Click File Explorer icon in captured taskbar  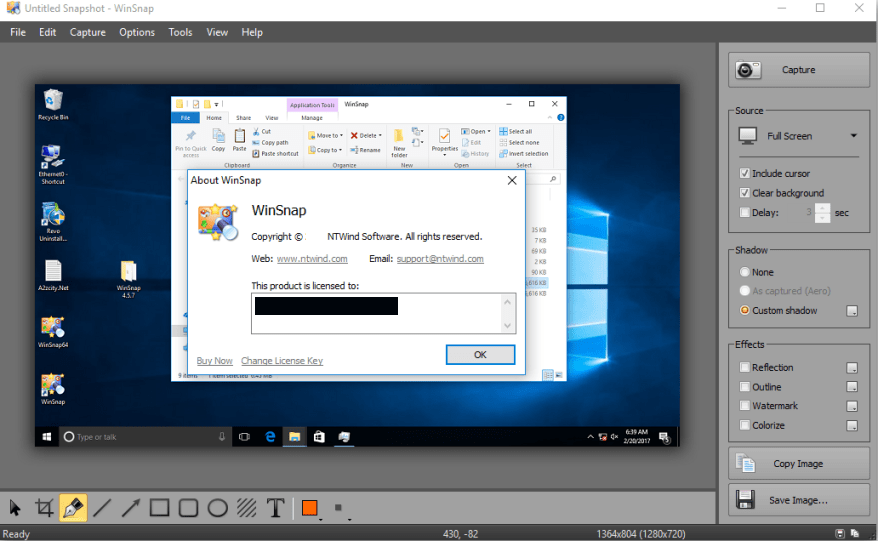(295, 437)
